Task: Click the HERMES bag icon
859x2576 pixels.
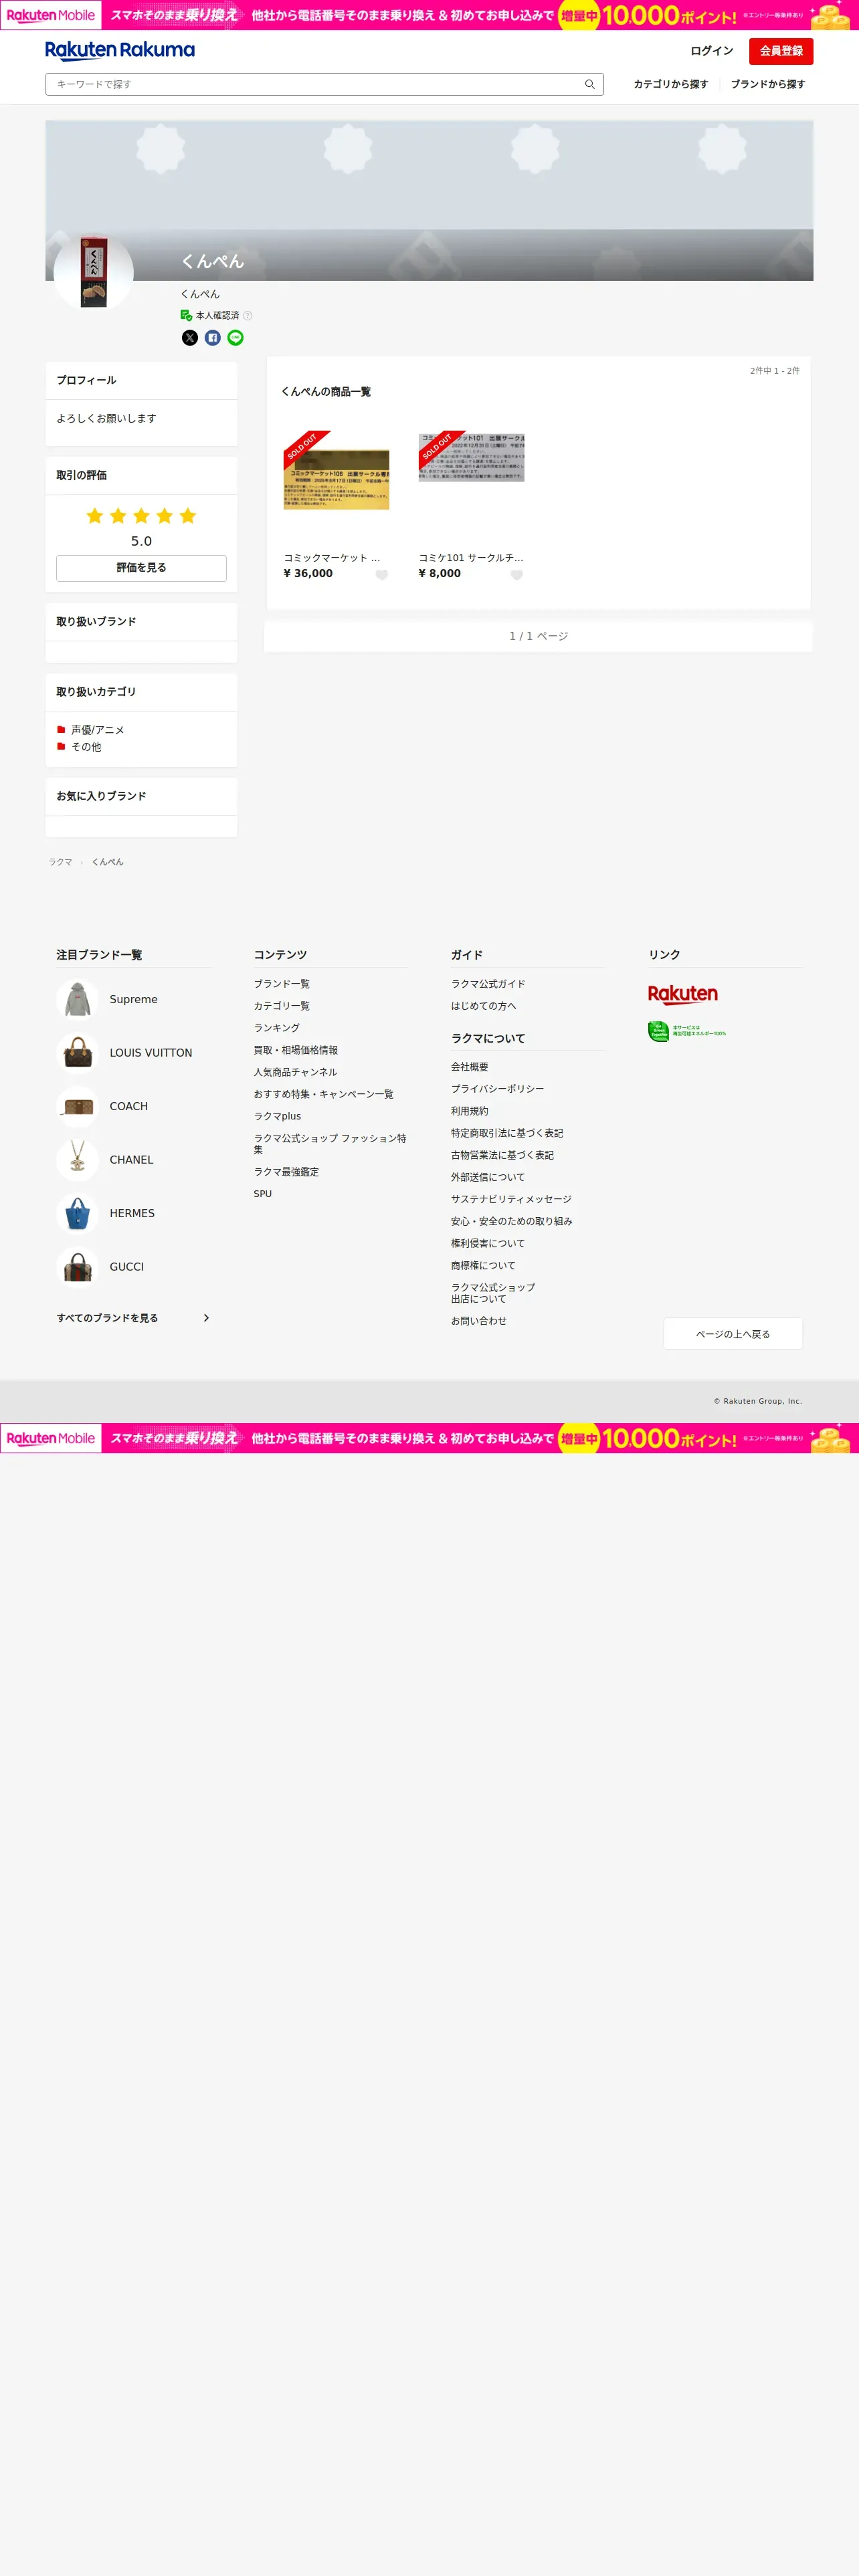Action: coord(77,1213)
